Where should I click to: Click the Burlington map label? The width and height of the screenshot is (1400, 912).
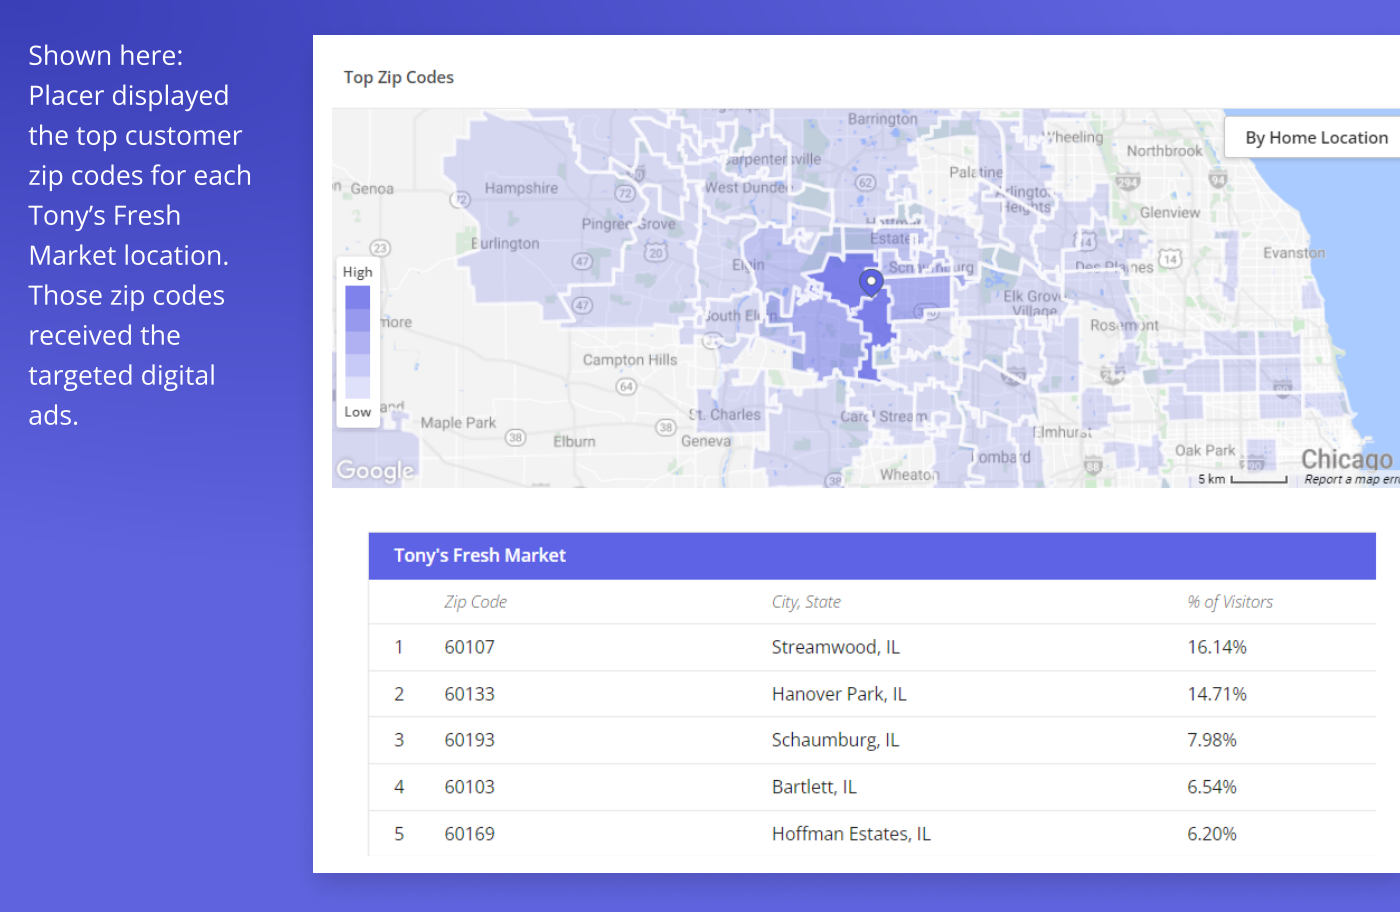(505, 244)
